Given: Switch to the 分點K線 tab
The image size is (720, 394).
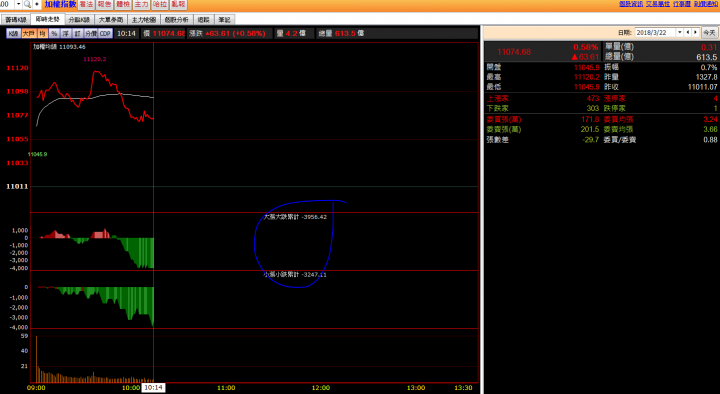Looking at the screenshot, I should (x=79, y=20).
